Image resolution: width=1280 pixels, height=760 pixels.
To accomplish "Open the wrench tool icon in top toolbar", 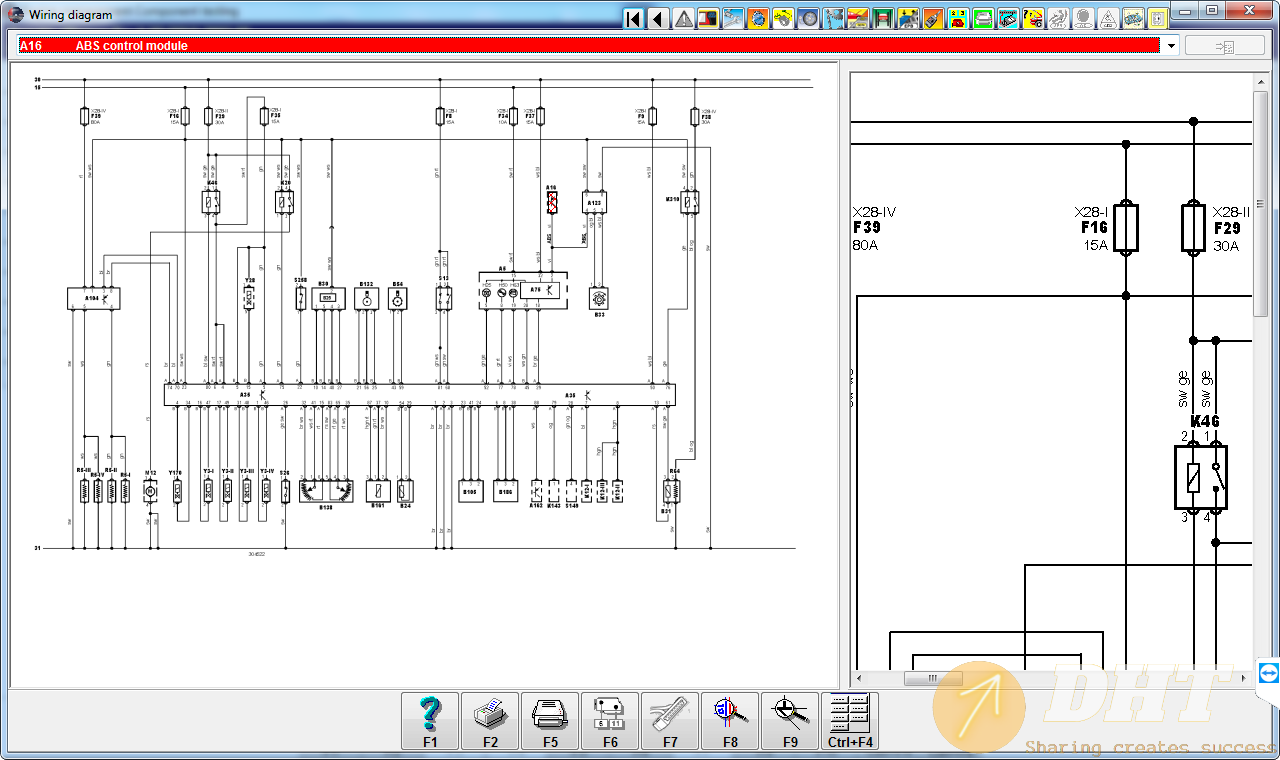I will tap(734, 18).
